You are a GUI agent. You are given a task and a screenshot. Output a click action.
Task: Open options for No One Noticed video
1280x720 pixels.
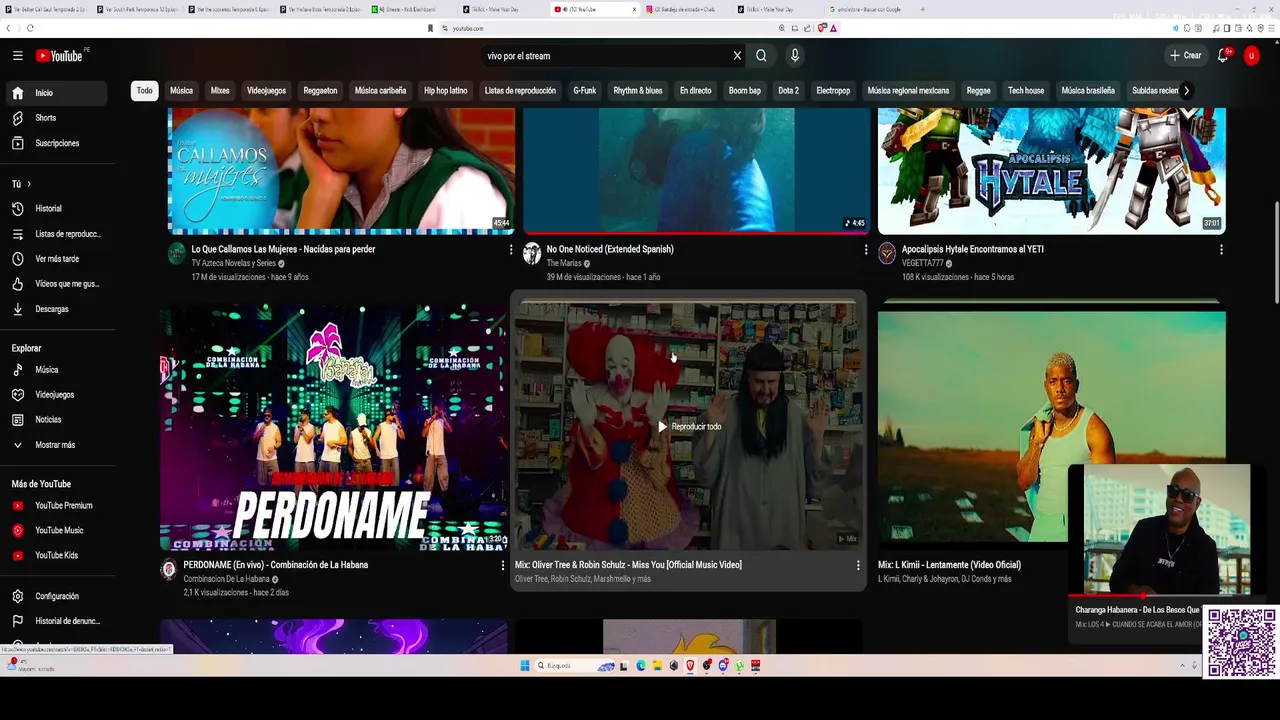point(866,250)
